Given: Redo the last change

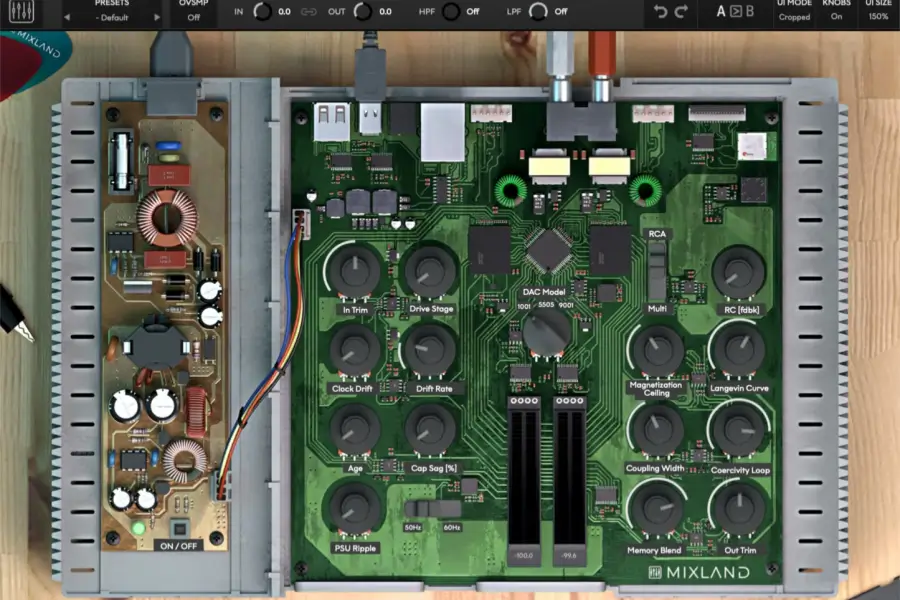Looking at the screenshot, I should click(x=681, y=11).
